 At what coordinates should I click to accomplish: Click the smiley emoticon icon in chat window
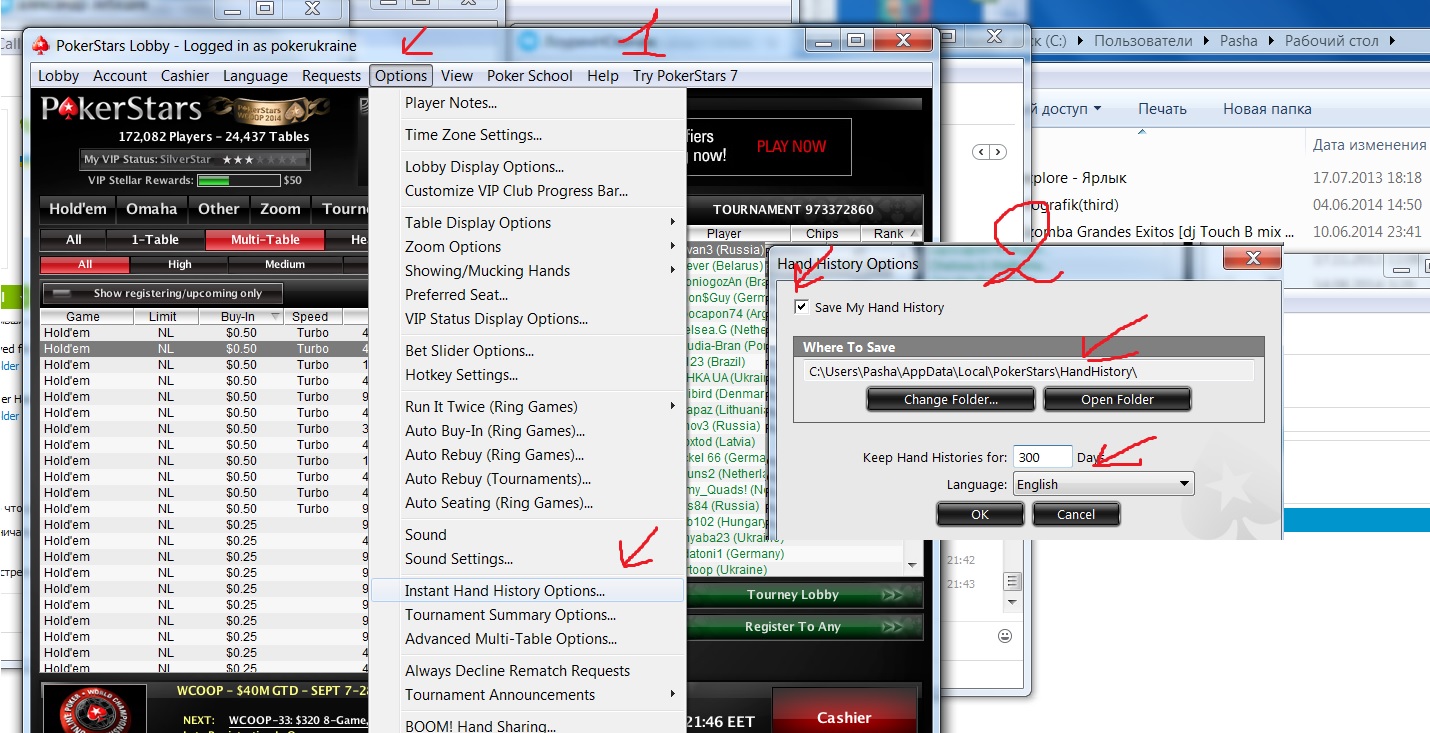(x=1005, y=636)
